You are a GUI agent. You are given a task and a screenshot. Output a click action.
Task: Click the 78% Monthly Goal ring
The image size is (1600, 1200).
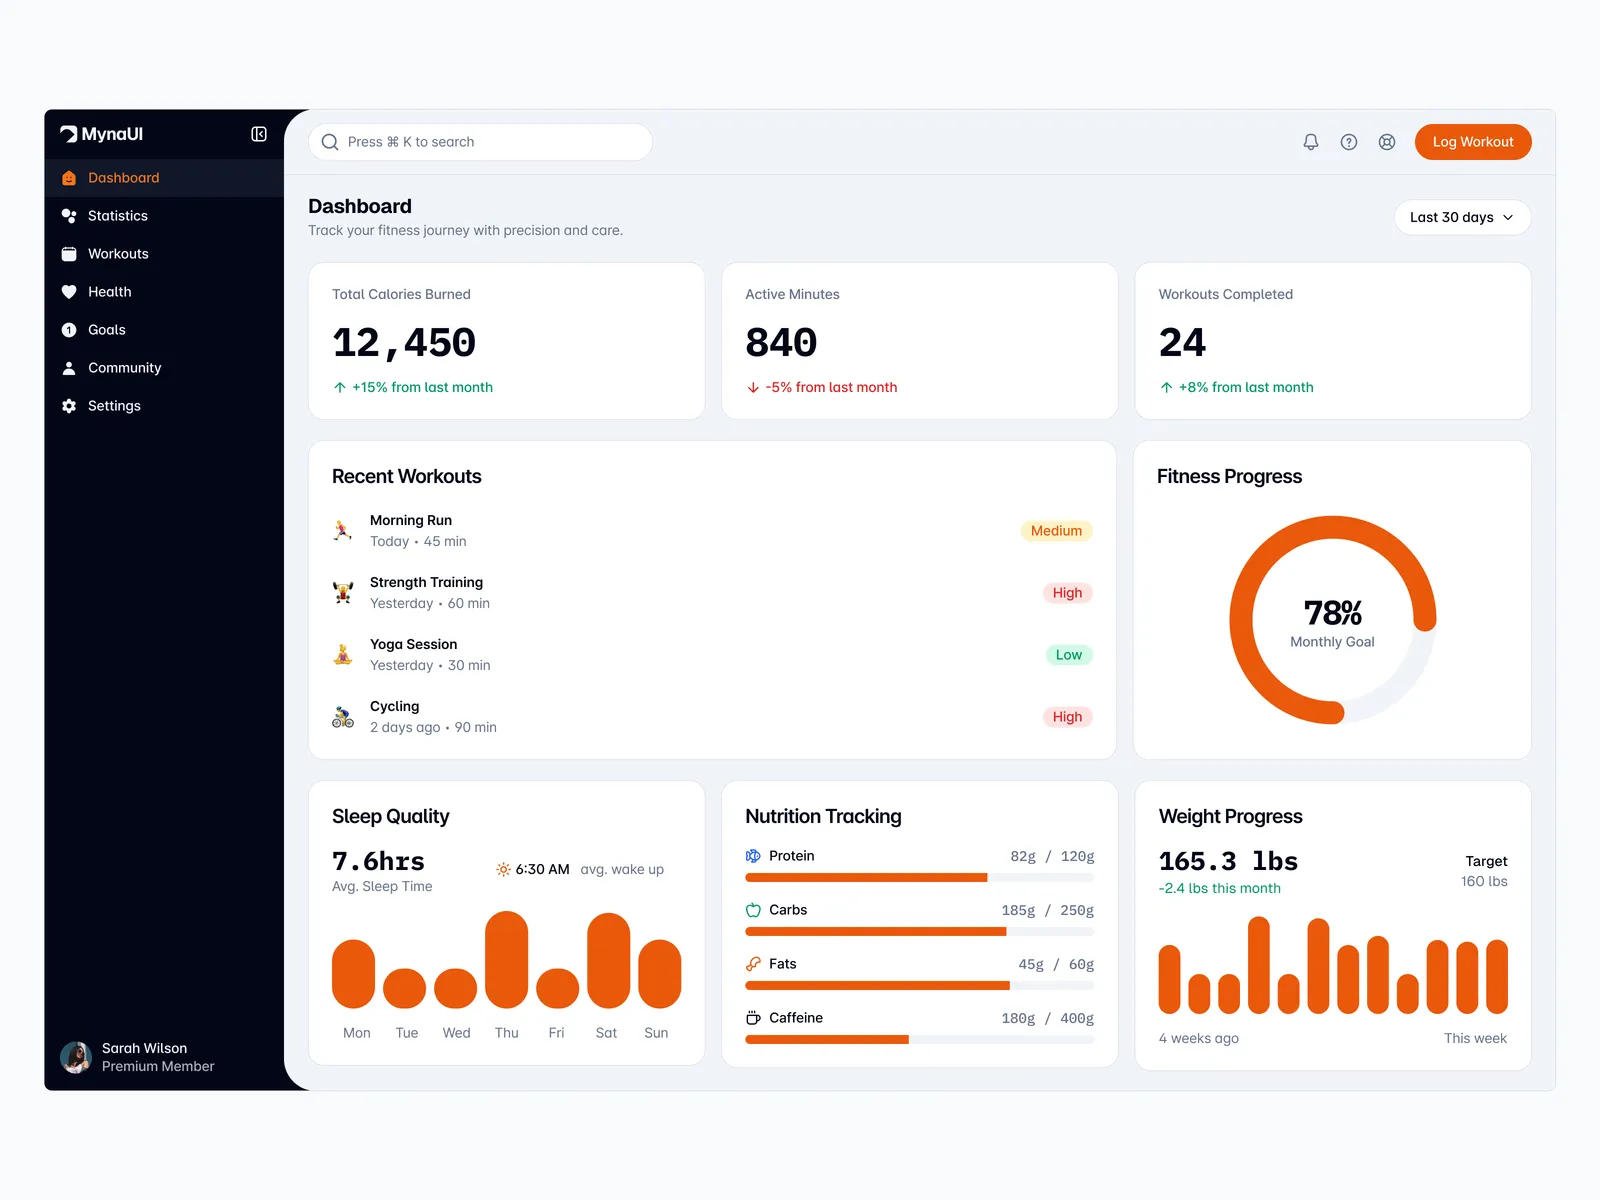[1332, 620]
